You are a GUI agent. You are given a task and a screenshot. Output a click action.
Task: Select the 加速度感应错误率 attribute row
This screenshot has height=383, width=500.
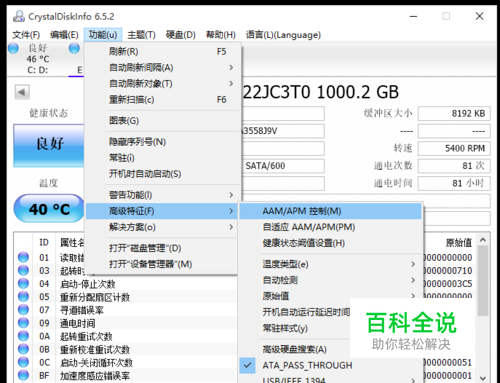(x=127, y=375)
